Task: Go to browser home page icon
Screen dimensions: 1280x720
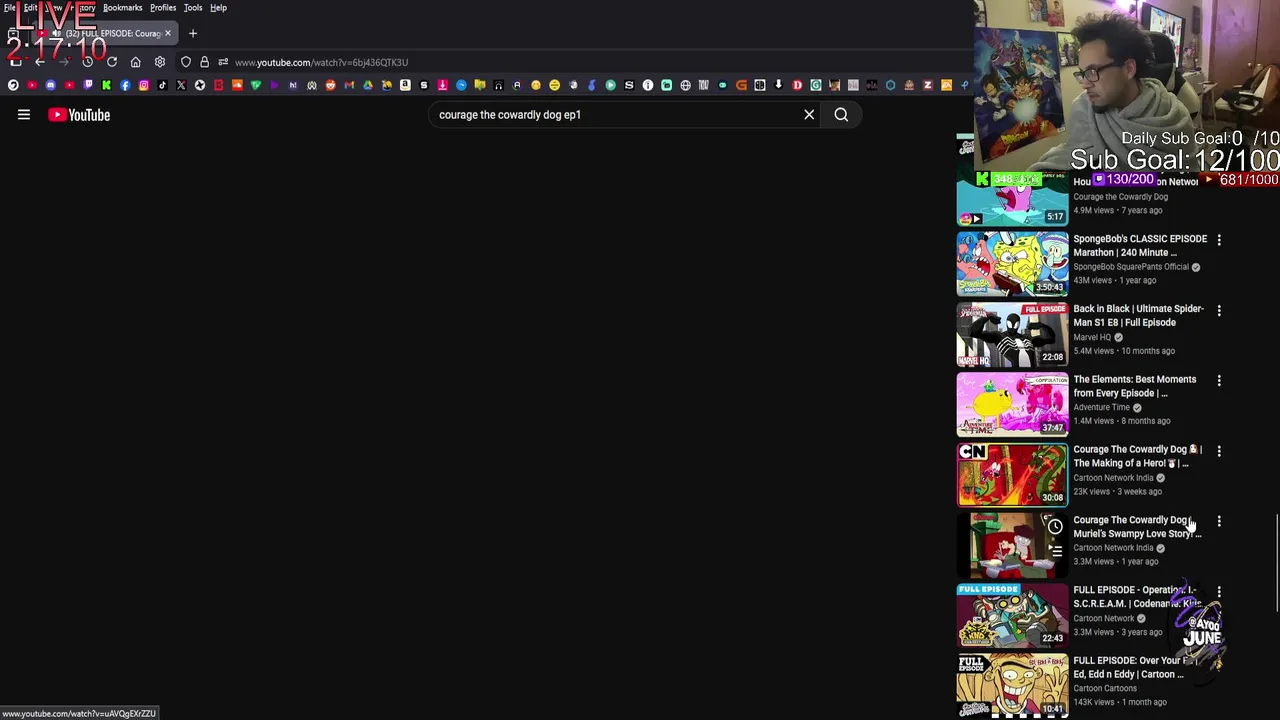Action: tap(135, 62)
